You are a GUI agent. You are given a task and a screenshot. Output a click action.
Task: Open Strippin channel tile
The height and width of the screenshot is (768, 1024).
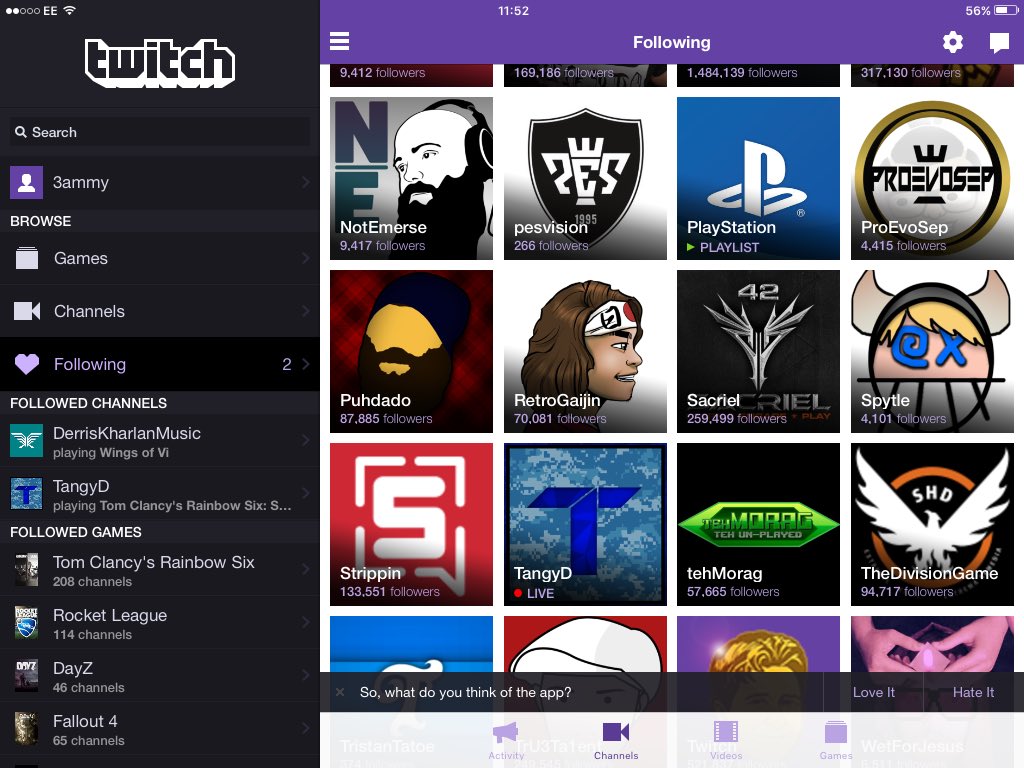411,524
